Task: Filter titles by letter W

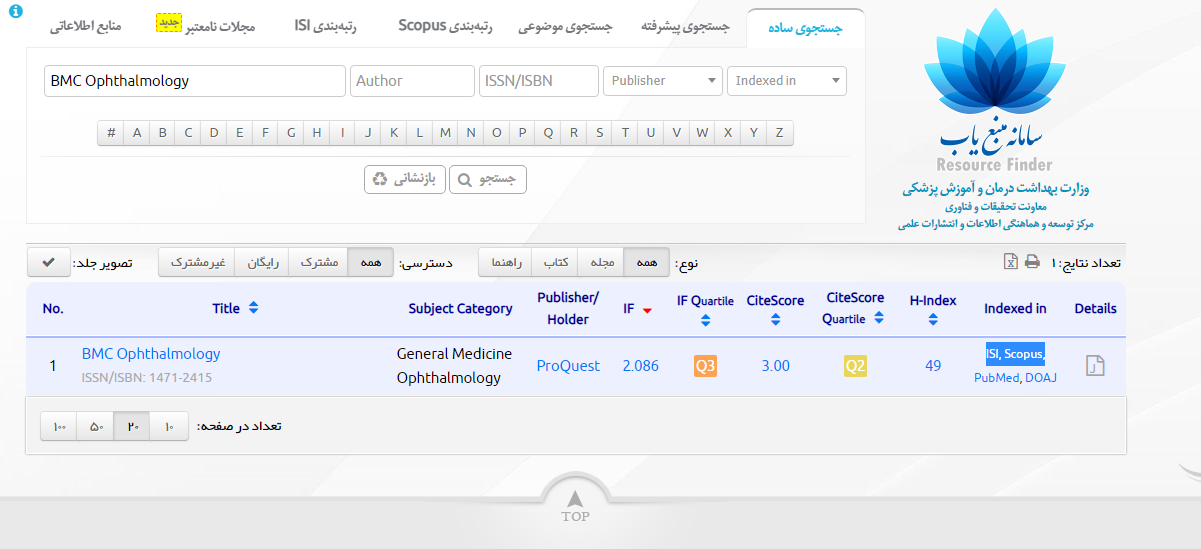Action: tap(702, 133)
